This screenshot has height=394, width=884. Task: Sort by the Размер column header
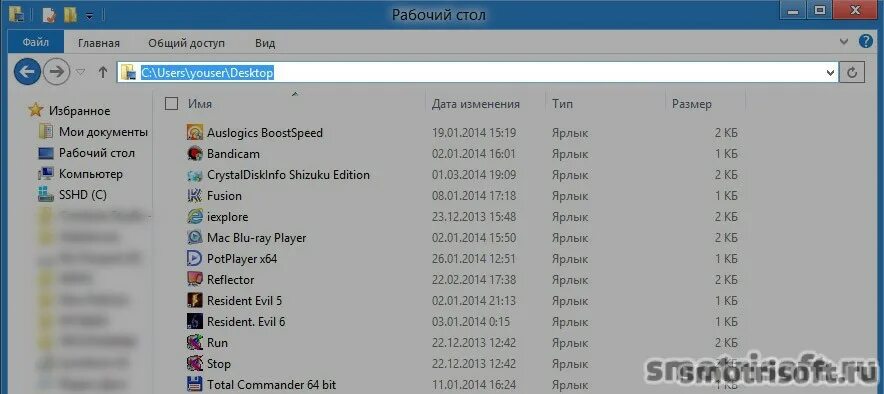(692, 104)
